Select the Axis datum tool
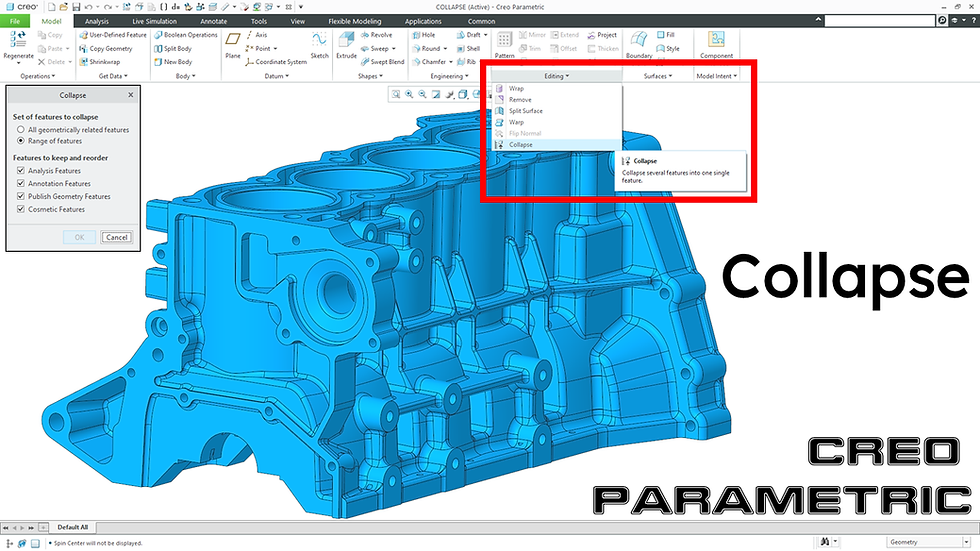Image resolution: width=980 pixels, height=551 pixels. (x=256, y=35)
